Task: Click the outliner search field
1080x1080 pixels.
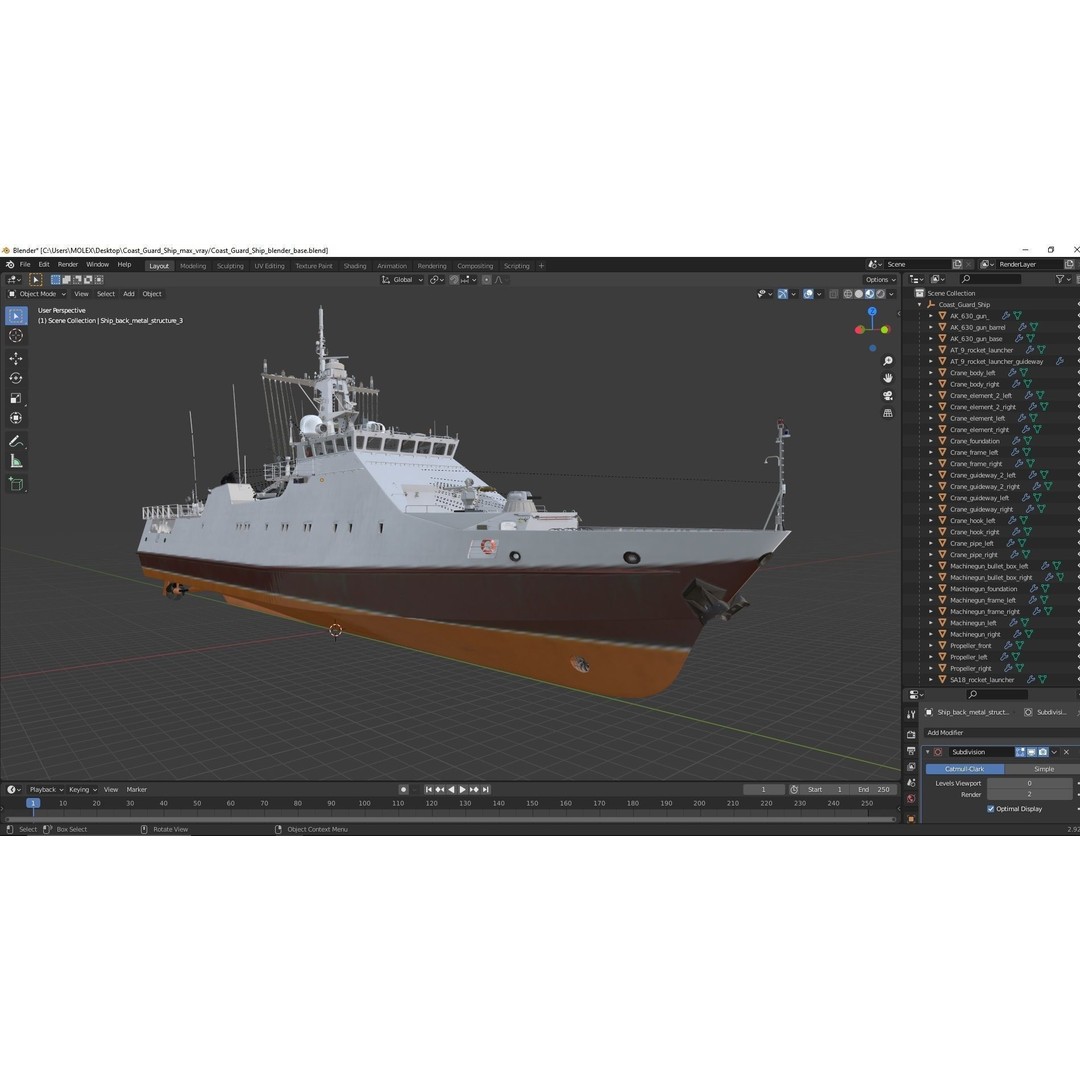Action: coord(989,279)
